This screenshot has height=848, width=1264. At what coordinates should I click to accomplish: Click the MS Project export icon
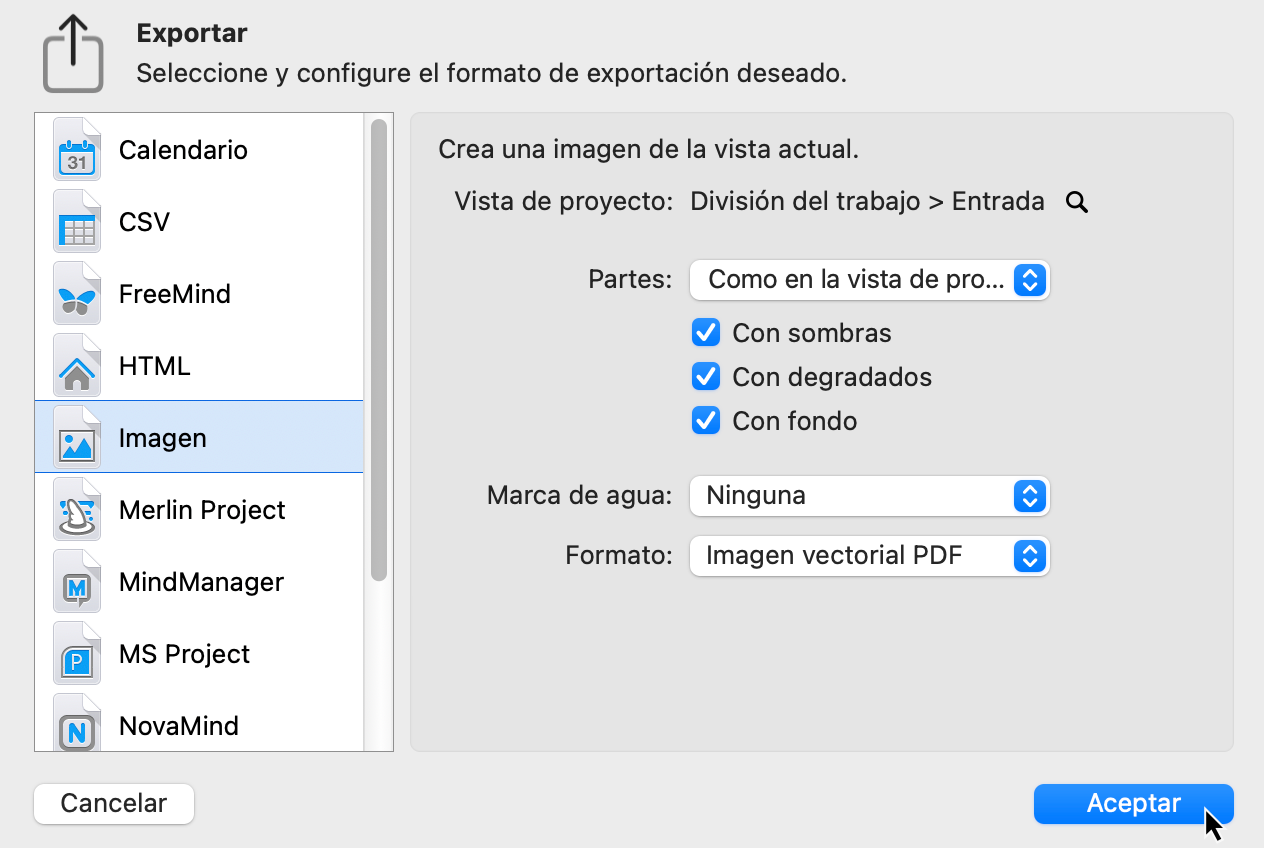tap(77, 653)
